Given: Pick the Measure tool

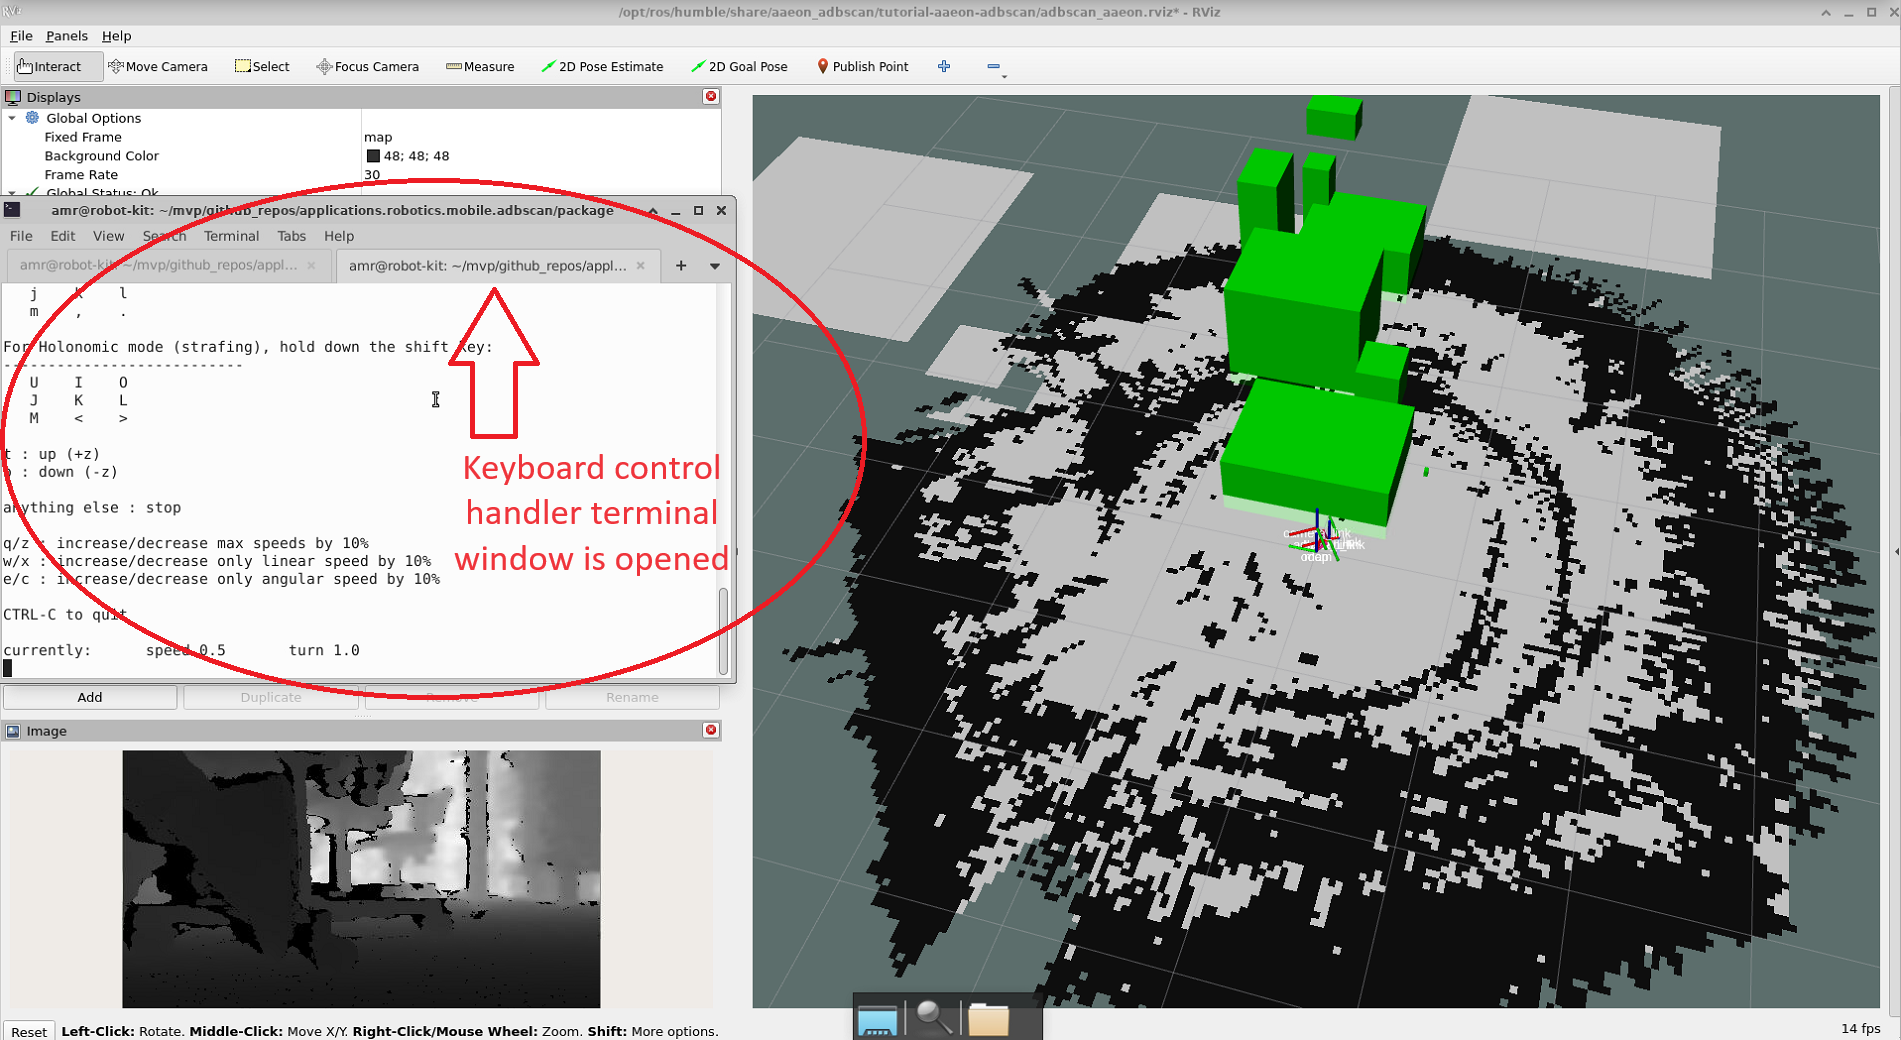Looking at the screenshot, I should [480, 67].
